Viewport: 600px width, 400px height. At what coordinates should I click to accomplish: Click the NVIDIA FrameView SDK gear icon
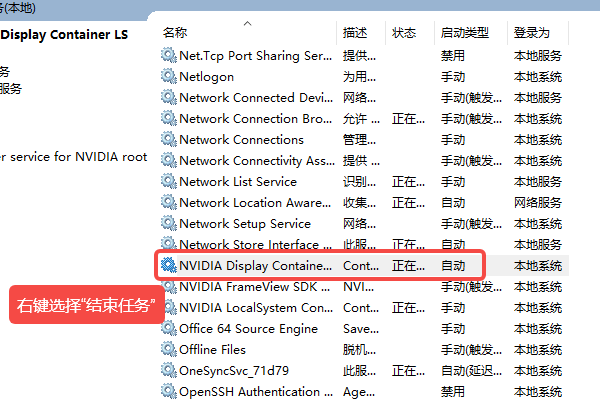[x=168, y=286]
